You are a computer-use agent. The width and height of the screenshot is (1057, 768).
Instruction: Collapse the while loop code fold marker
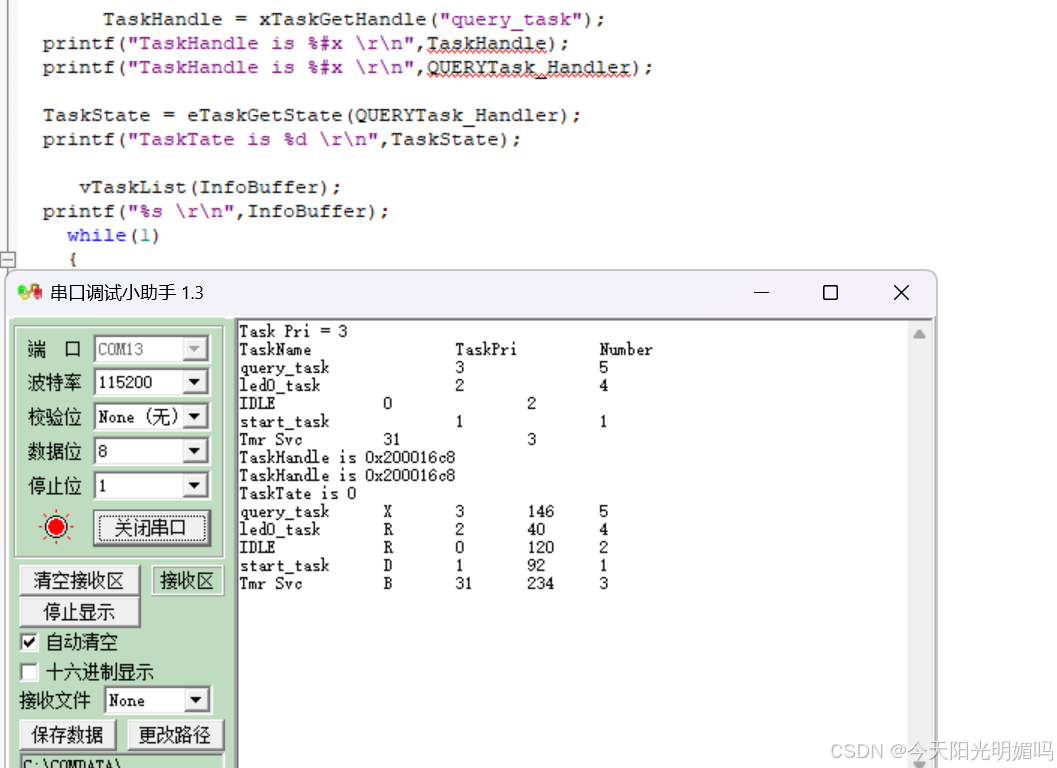[7, 259]
